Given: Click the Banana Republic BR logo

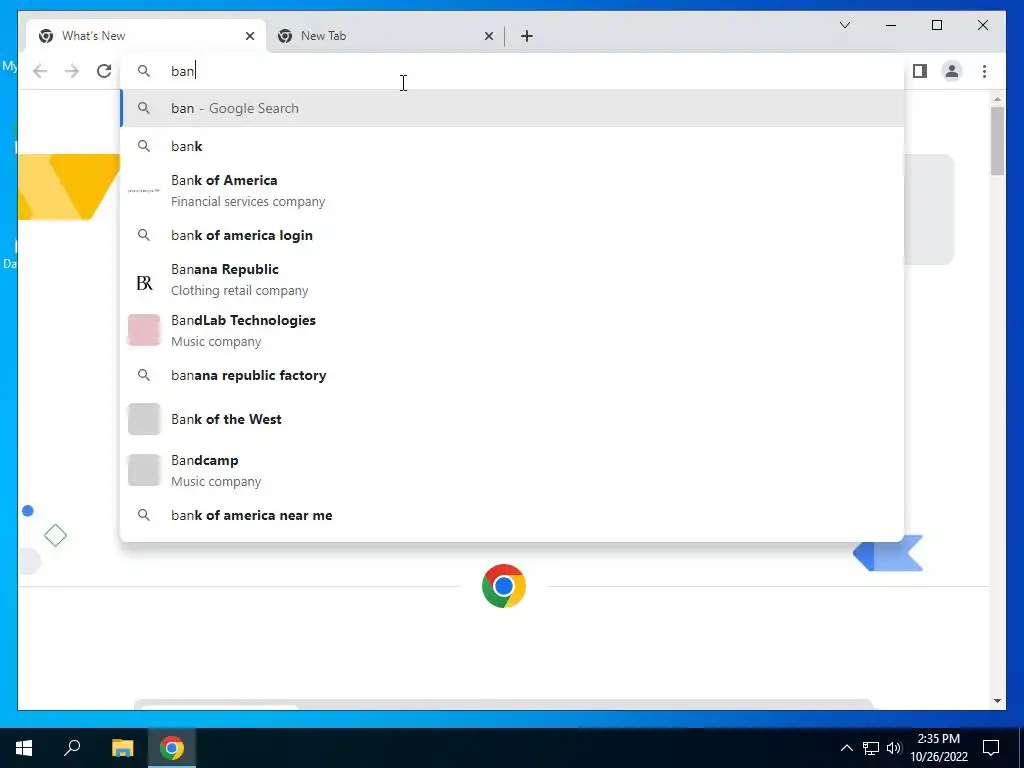Looking at the screenshot, I should (144, 283).
